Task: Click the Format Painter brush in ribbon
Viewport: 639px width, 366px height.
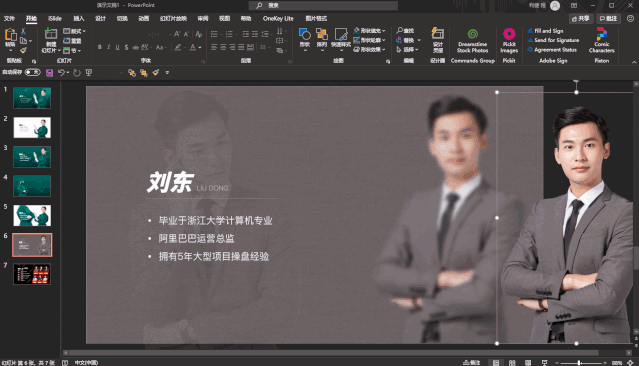Action: pyautogui.click(x=23, y=50)
